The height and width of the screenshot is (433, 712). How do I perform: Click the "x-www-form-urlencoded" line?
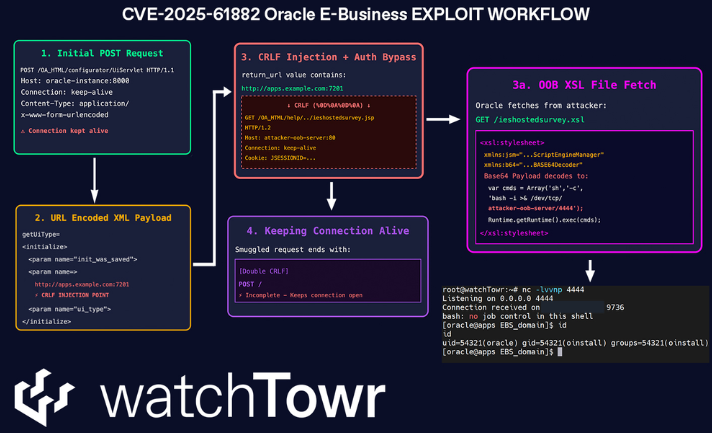(64, 115)
